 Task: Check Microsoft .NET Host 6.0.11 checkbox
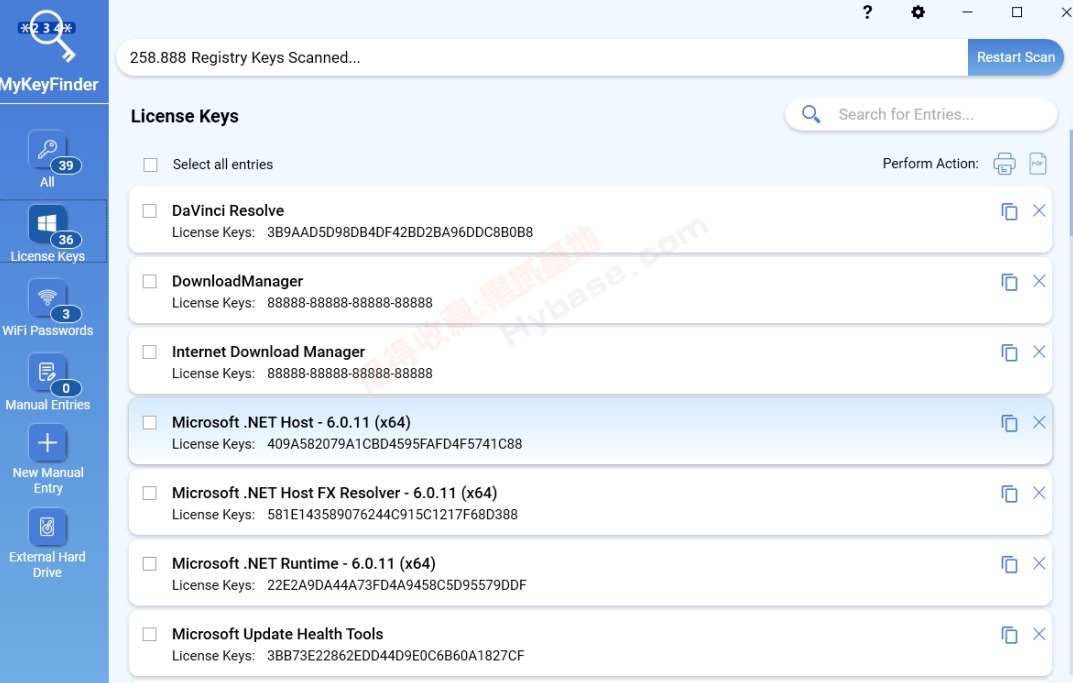pyautogui.click(x=149, y=422)
